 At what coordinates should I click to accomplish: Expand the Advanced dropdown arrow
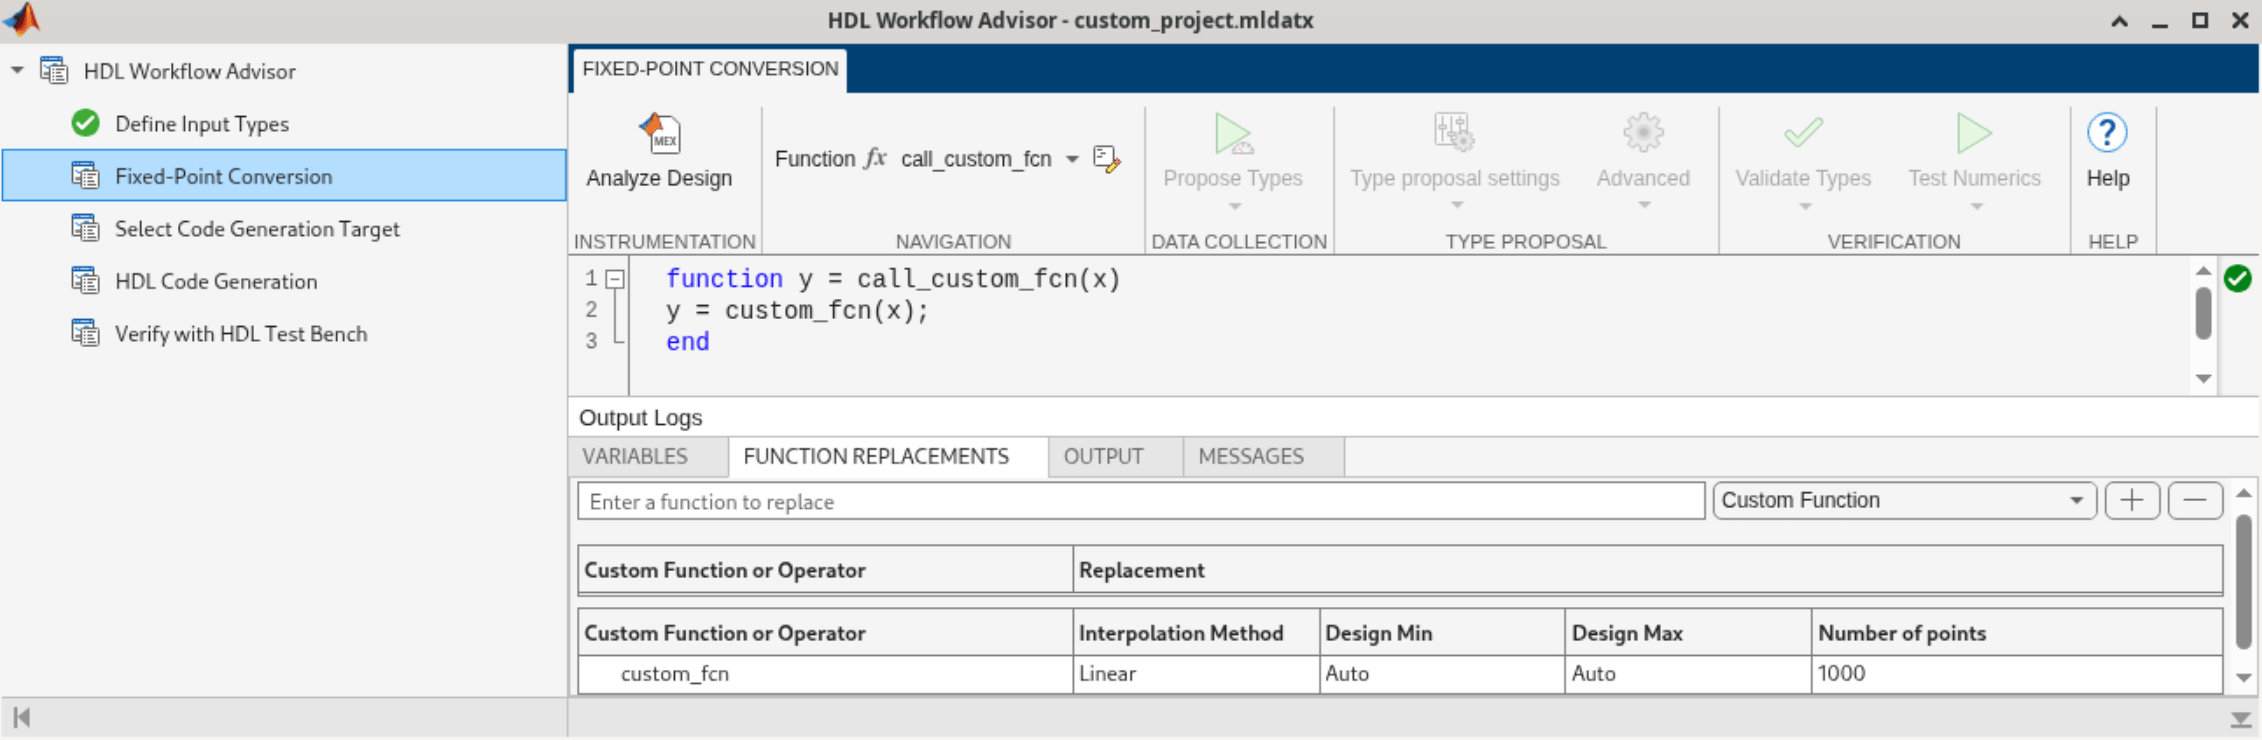(x=1644, y=205)
